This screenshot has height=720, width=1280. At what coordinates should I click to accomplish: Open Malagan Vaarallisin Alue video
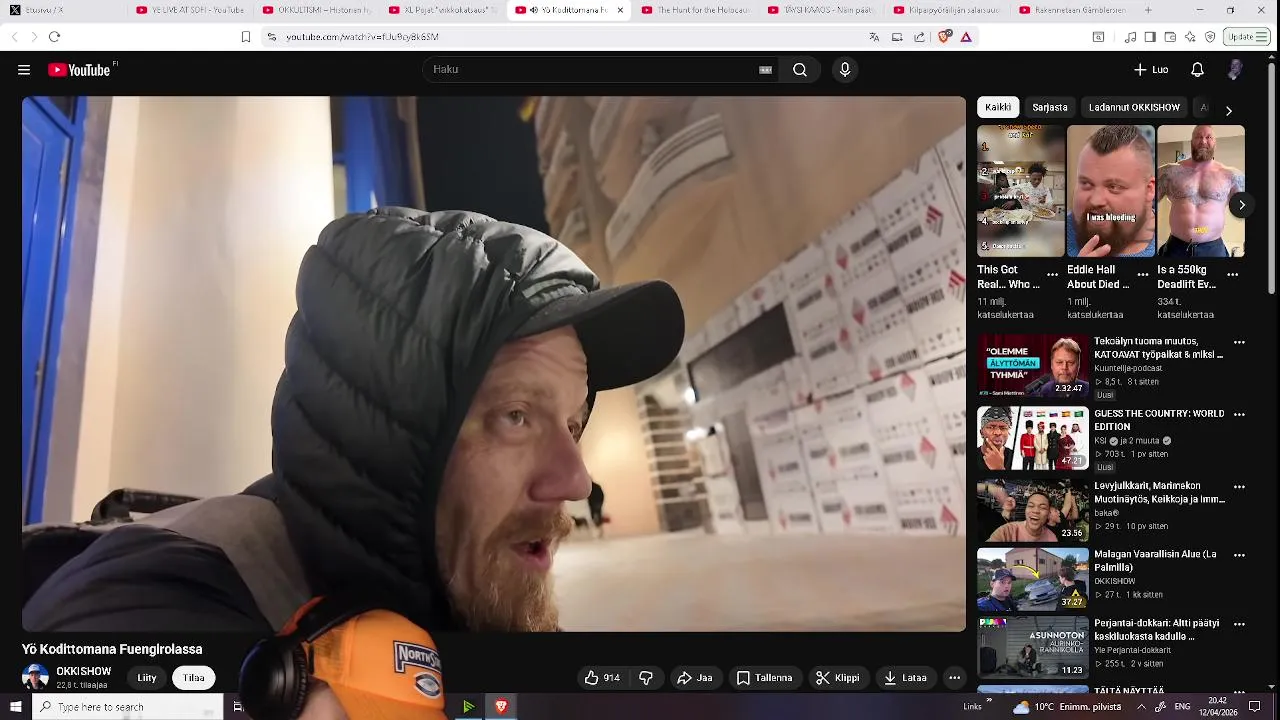1033,579
